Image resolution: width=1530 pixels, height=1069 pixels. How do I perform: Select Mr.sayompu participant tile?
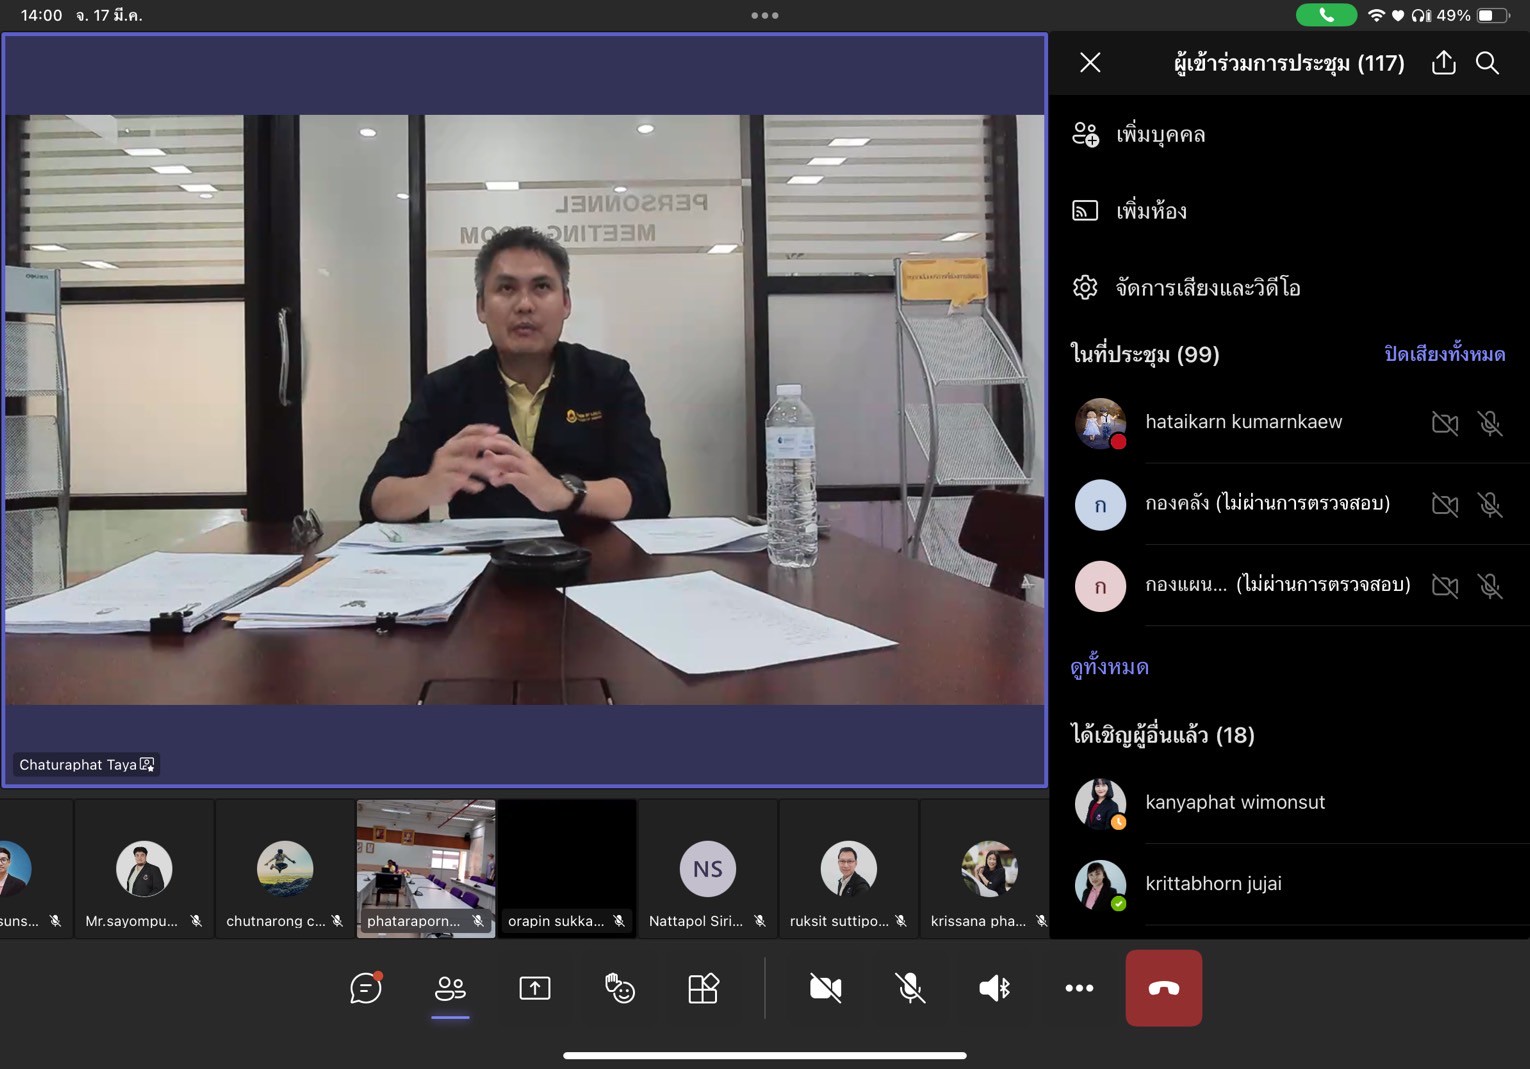click(x=144, y=868)
